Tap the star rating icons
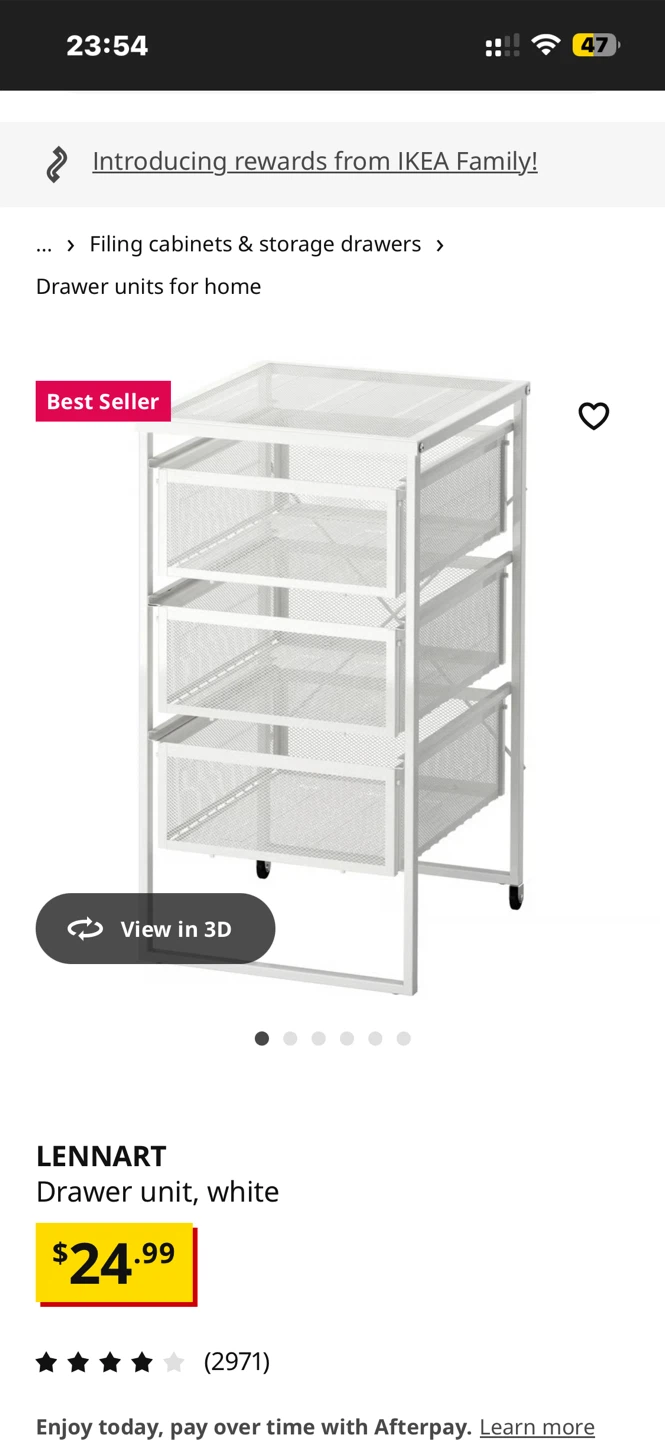Viewport: 665px width, 1440px height. point(110,1362)
